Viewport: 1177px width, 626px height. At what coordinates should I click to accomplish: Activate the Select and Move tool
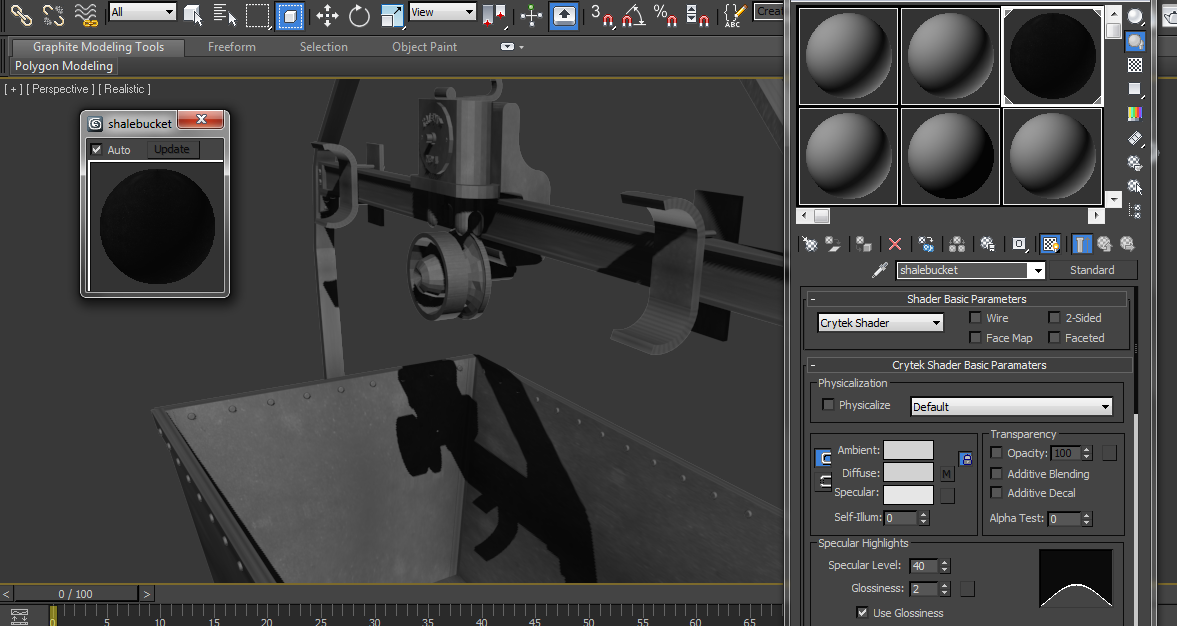coord(327,14)
